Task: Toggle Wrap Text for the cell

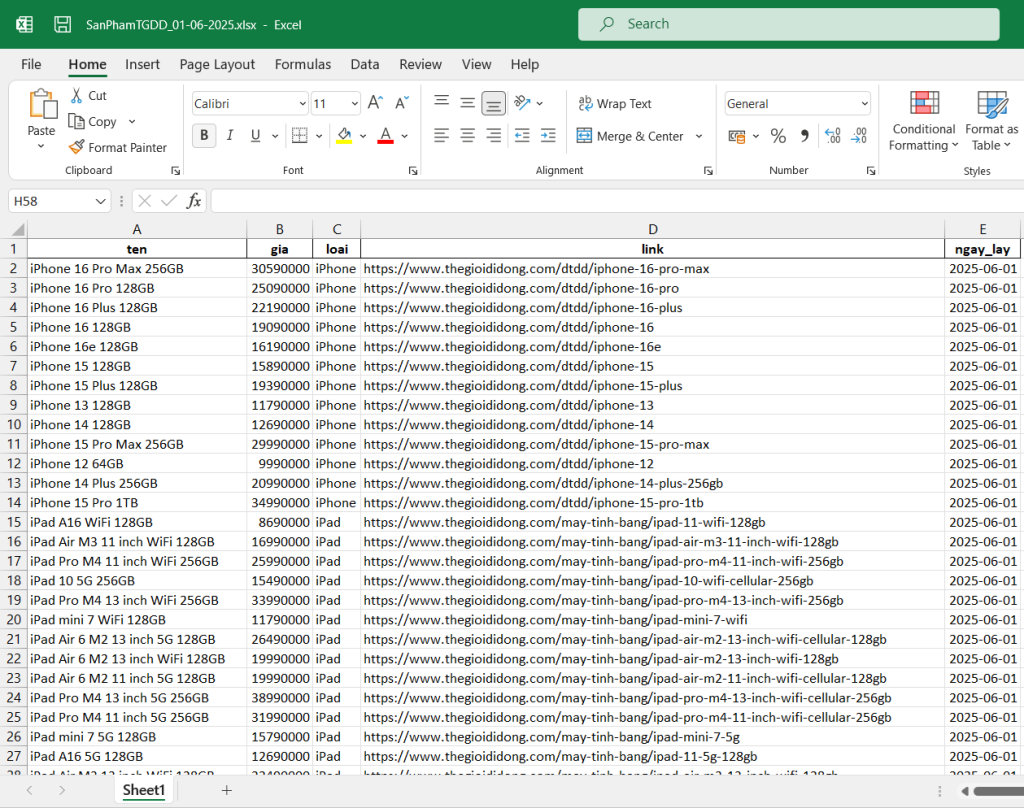Action: pos(615,103)
